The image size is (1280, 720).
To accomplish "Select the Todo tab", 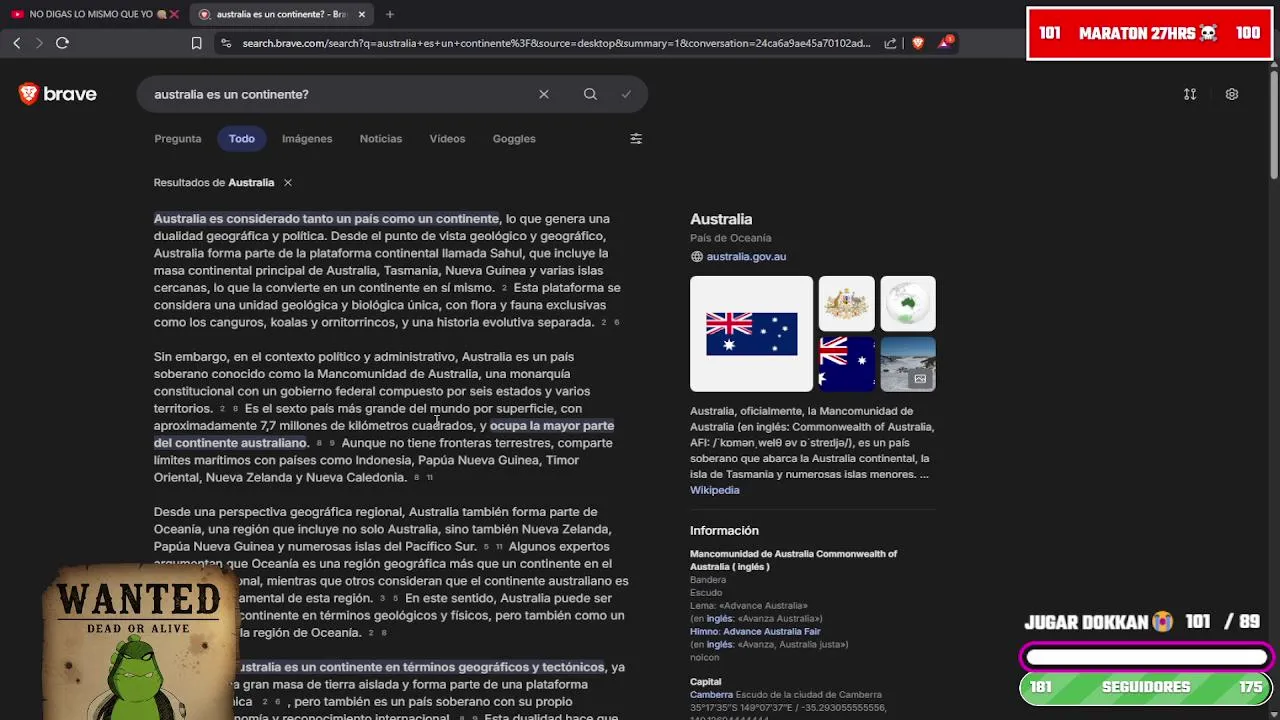I will (242, 139).
